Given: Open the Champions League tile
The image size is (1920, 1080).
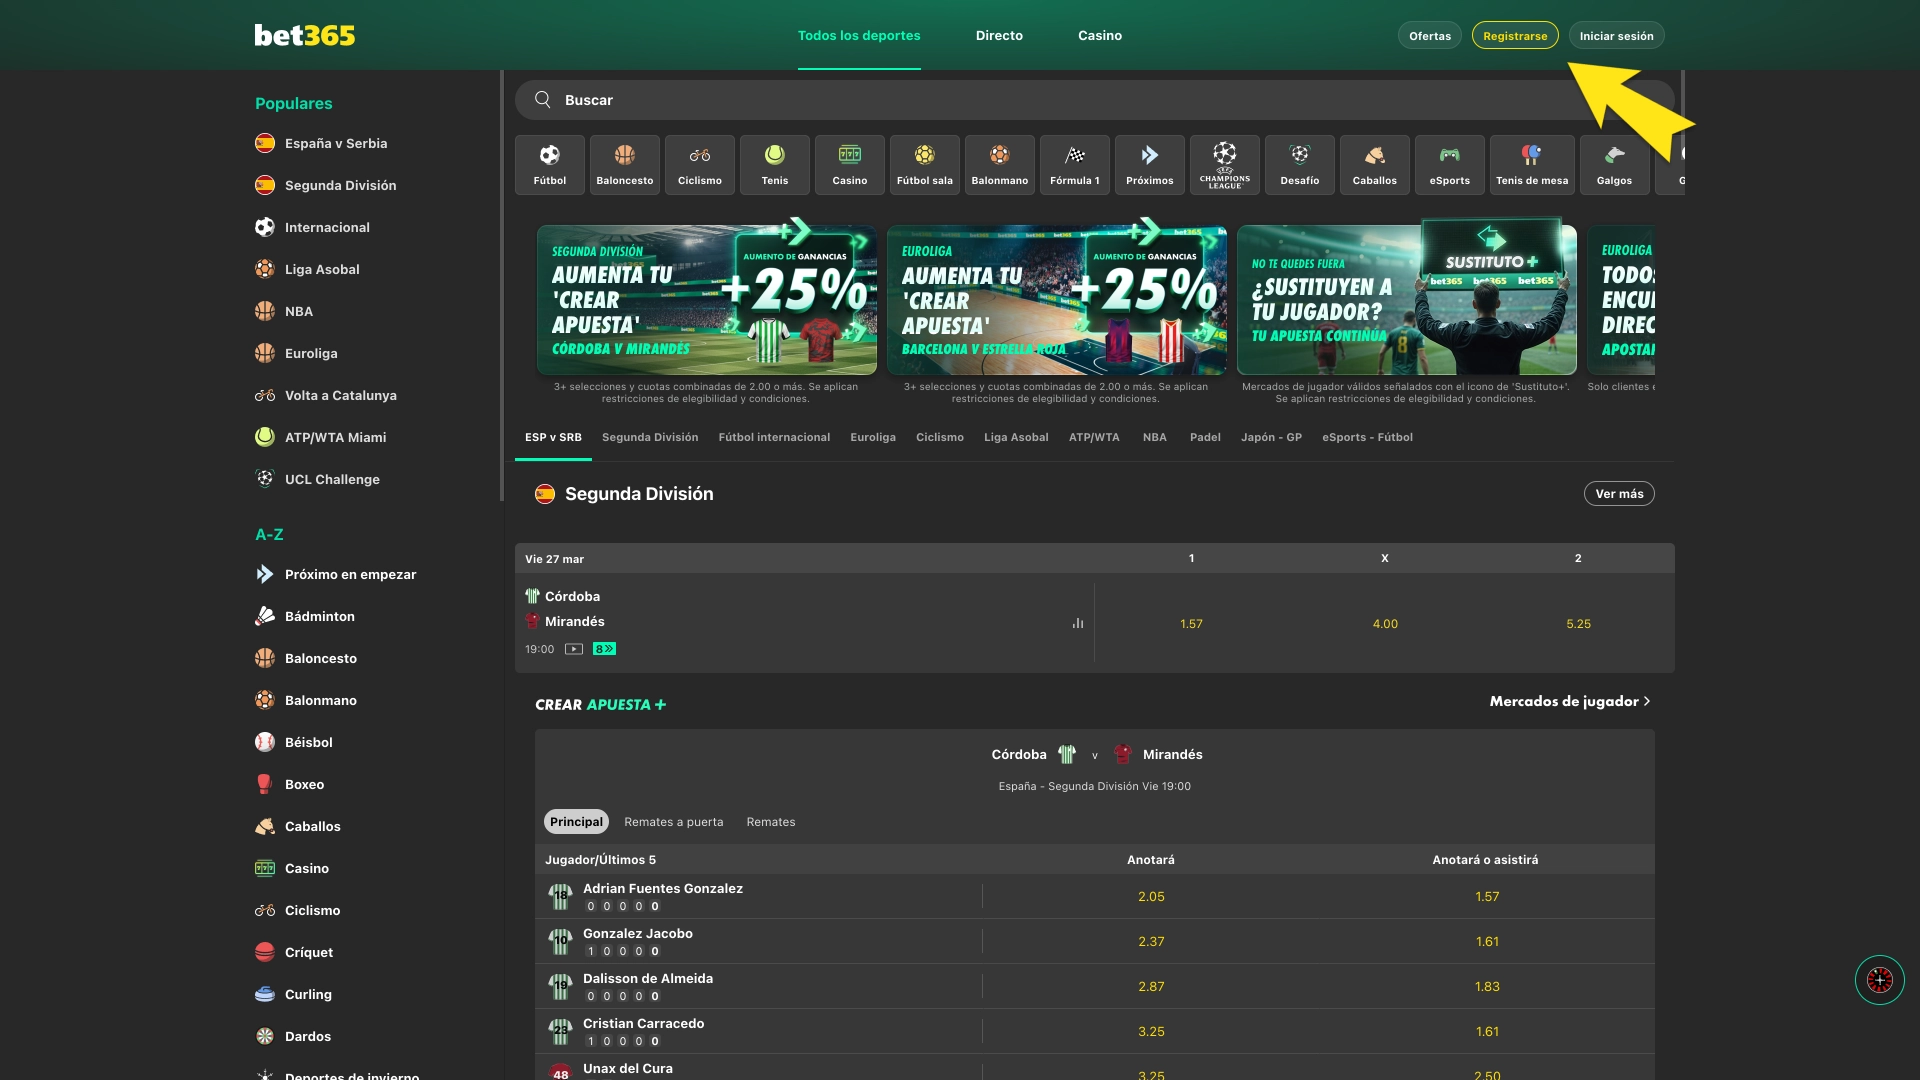Looking at the screenshot, I should point(1224,165).
